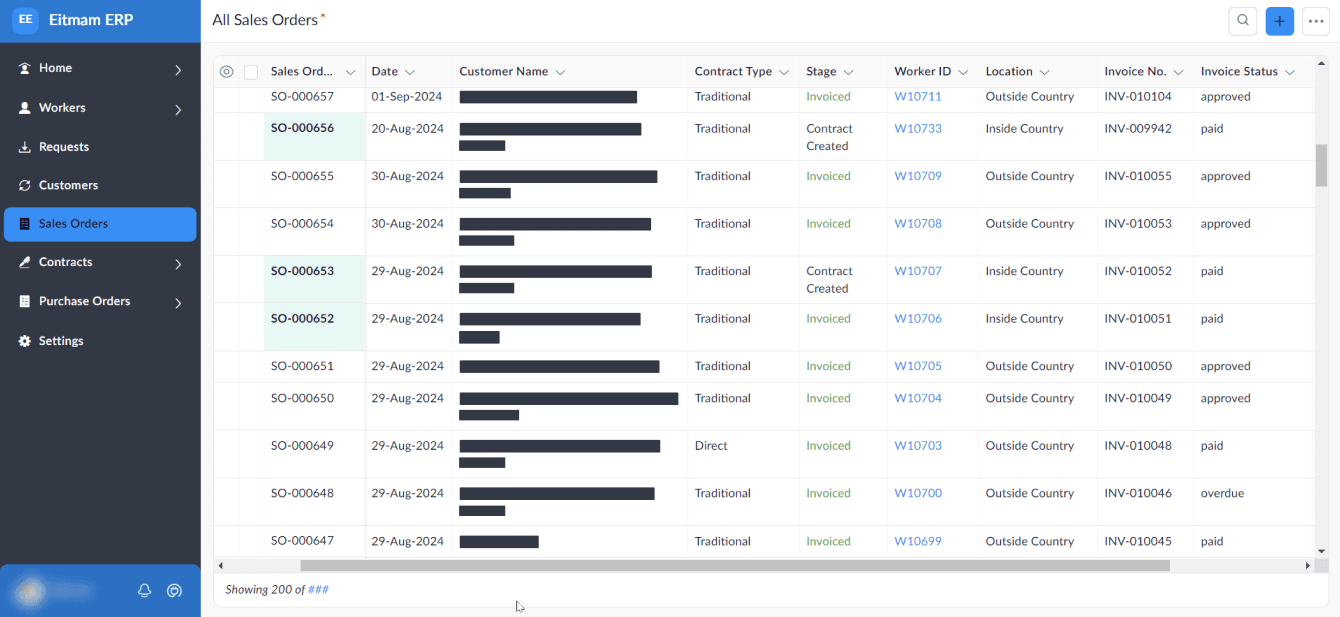Select the Home icon in the sidebar

23,68
